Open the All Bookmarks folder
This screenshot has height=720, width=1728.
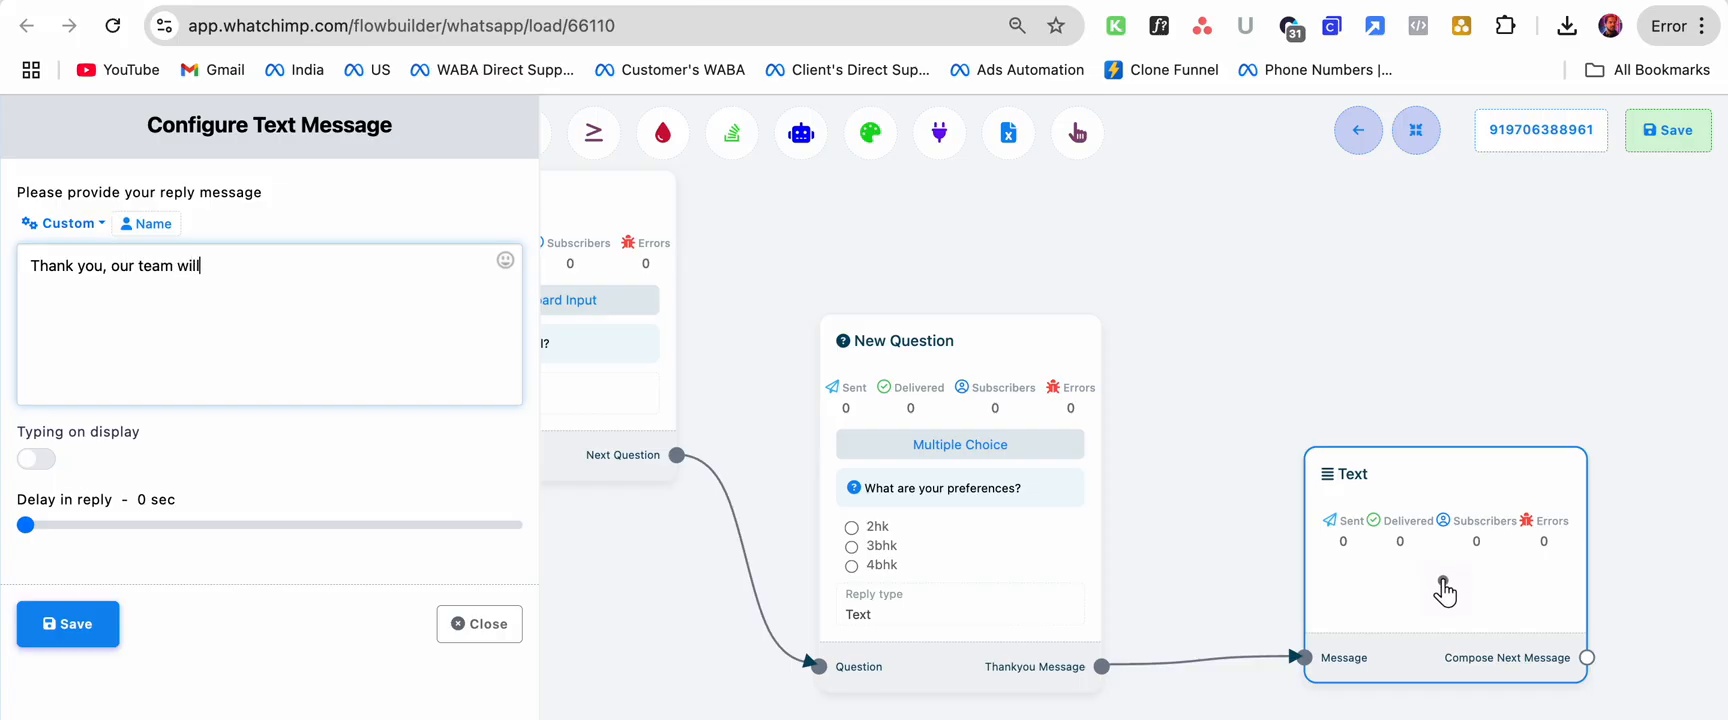(x=1647, y=70)
